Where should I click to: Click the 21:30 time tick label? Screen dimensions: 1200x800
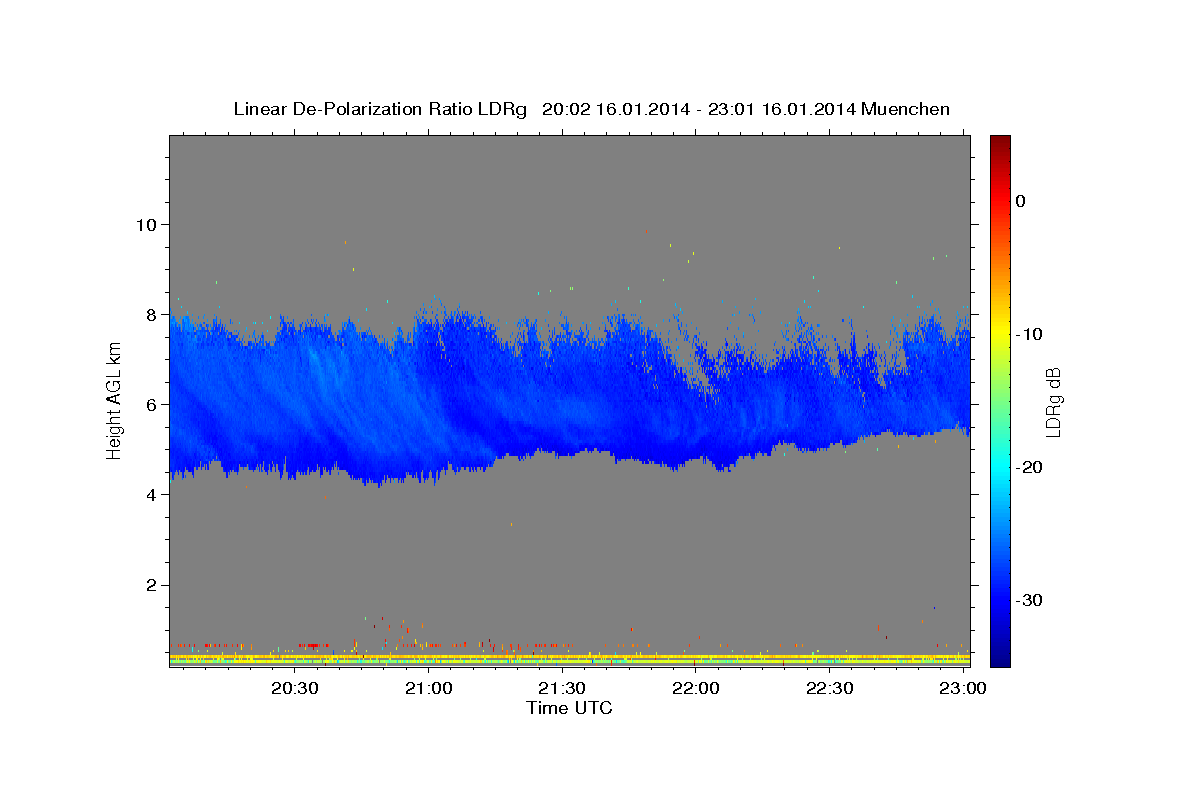tap(563, 688)
